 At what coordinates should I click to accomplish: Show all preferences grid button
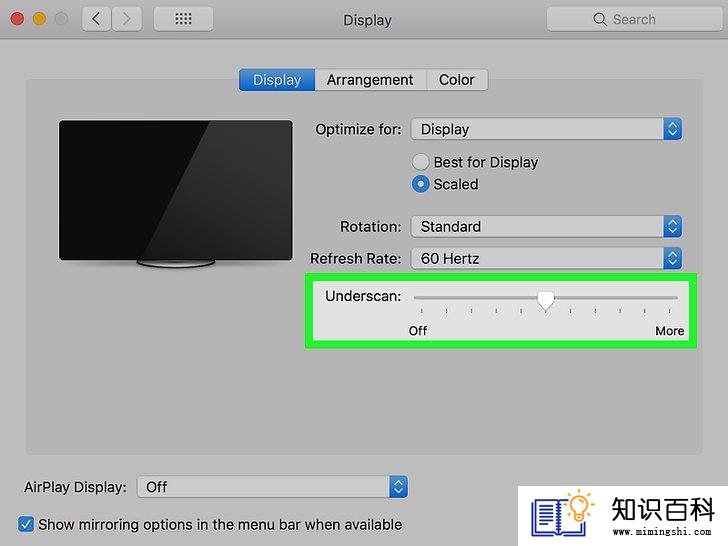point(183,19)
